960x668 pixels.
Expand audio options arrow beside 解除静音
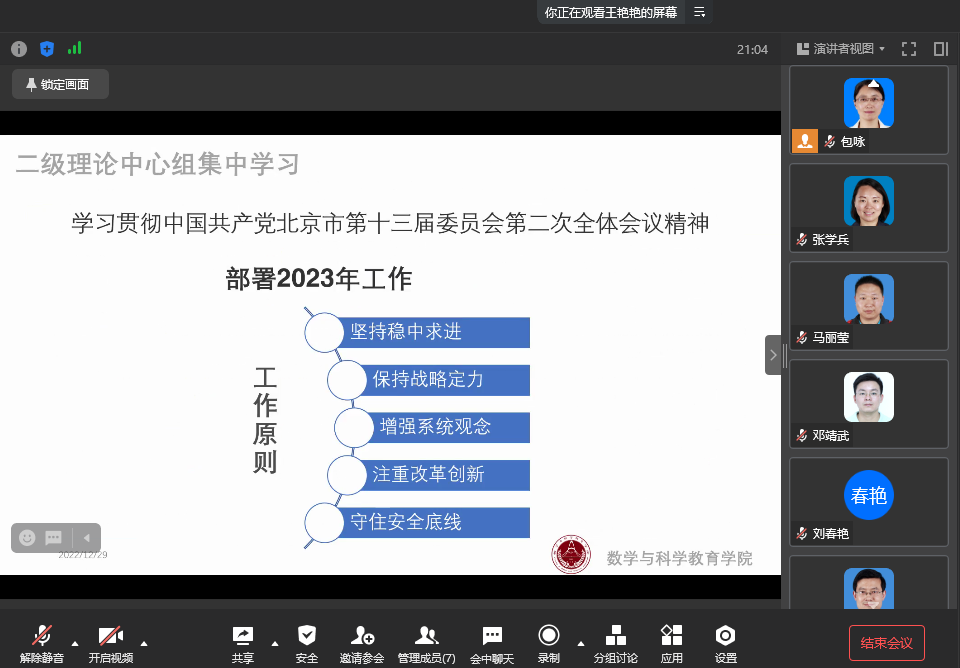point(75,644)
